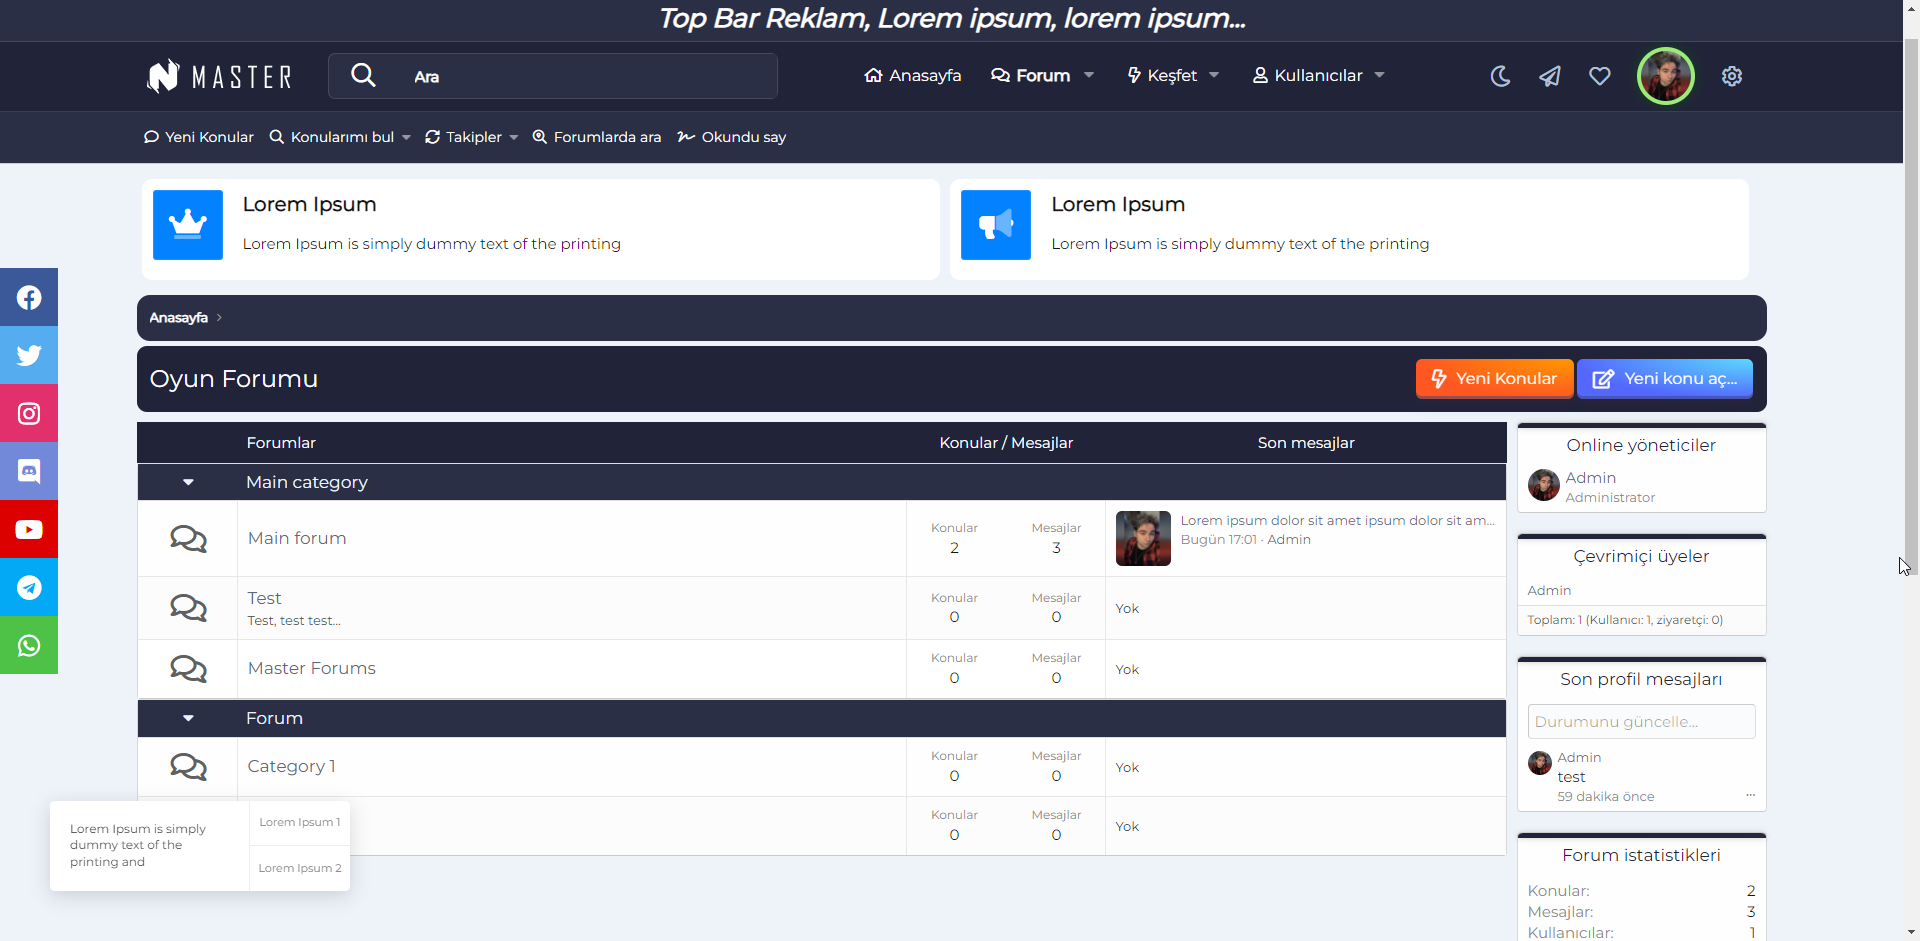Open the heart notifications icon
This screenshot has width=1920, height=941.
coord(1600,76)
